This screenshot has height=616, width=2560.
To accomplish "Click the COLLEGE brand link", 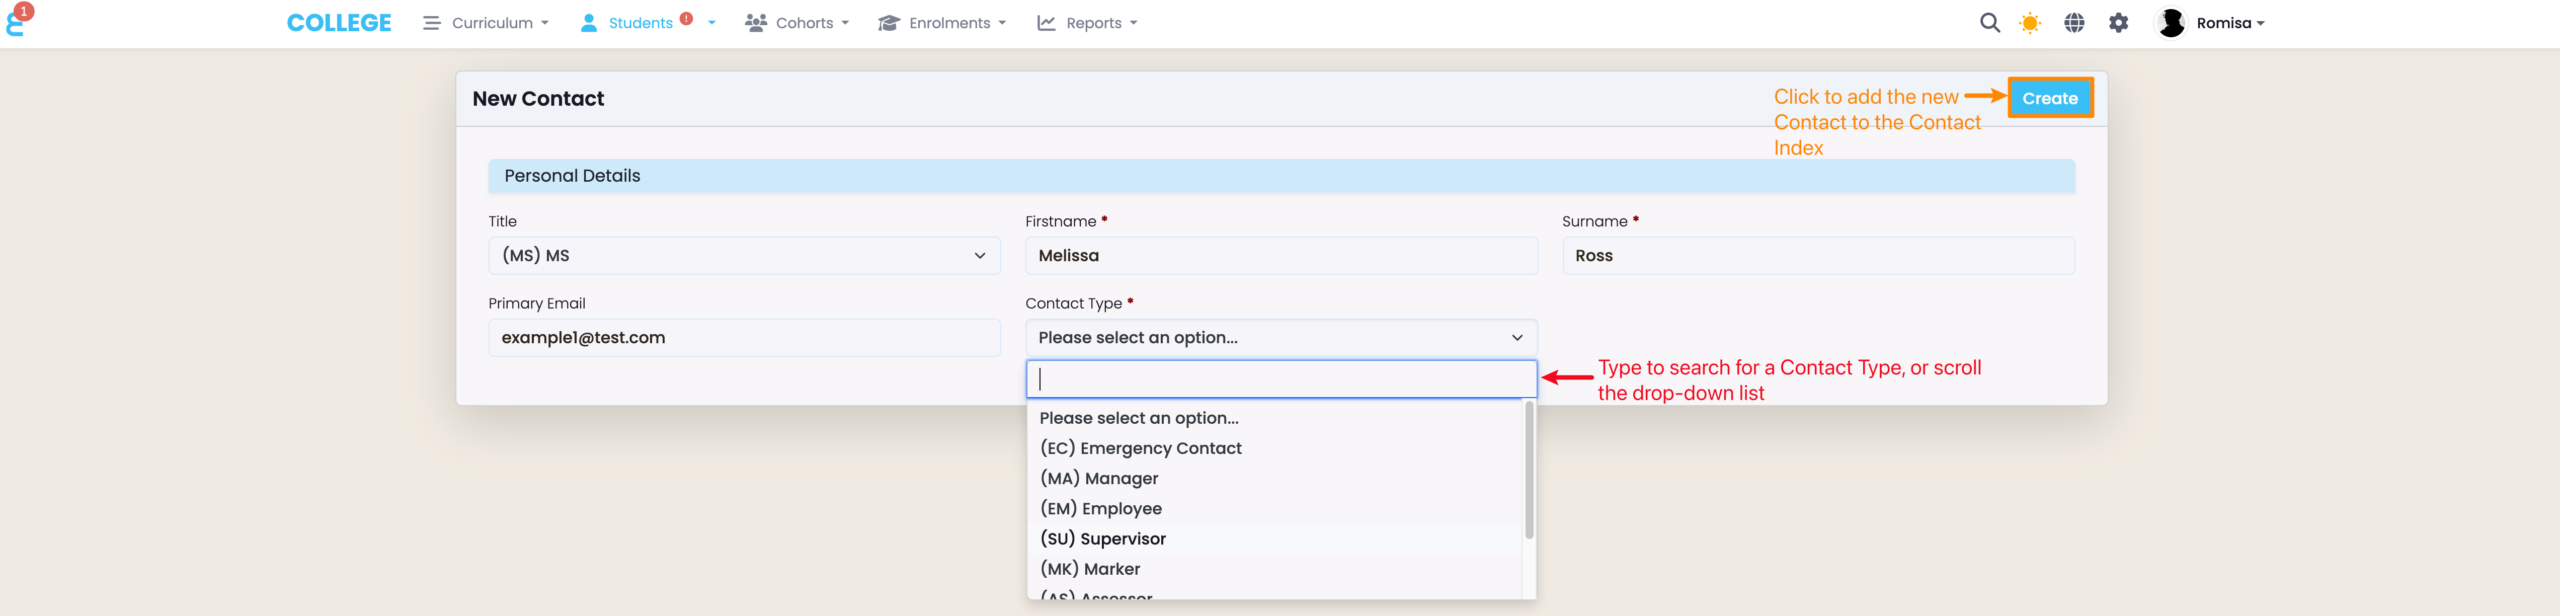I will point(339,23).
